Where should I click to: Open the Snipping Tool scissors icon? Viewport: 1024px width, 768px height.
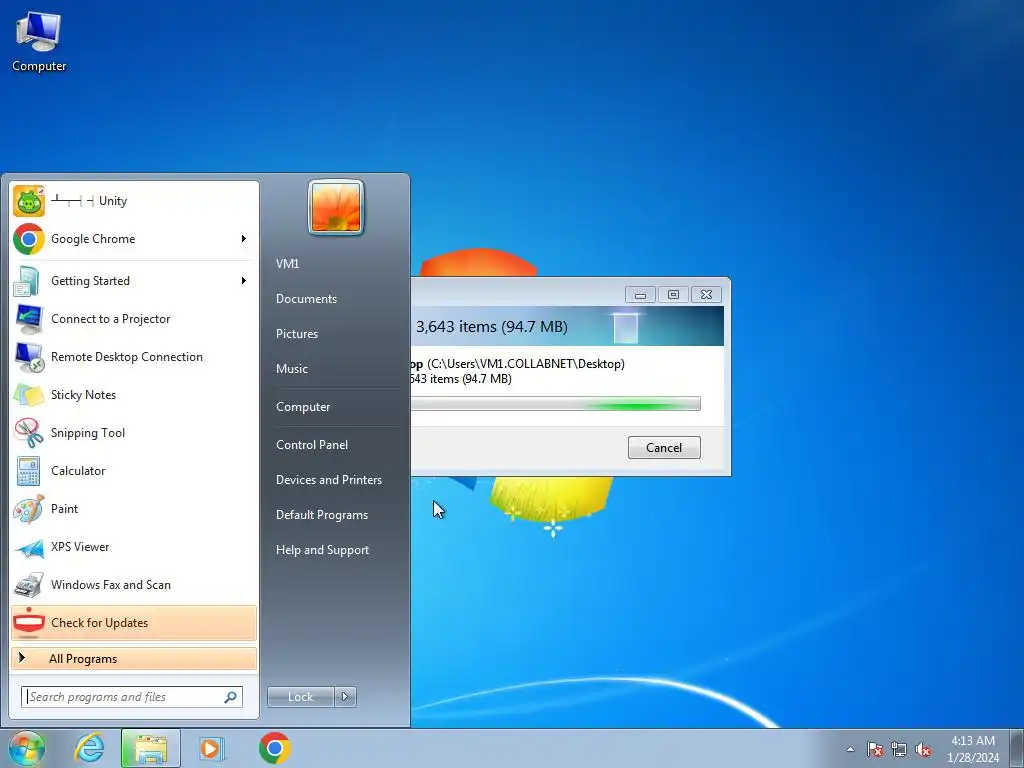pyautogui.click(x=29, y=433)
